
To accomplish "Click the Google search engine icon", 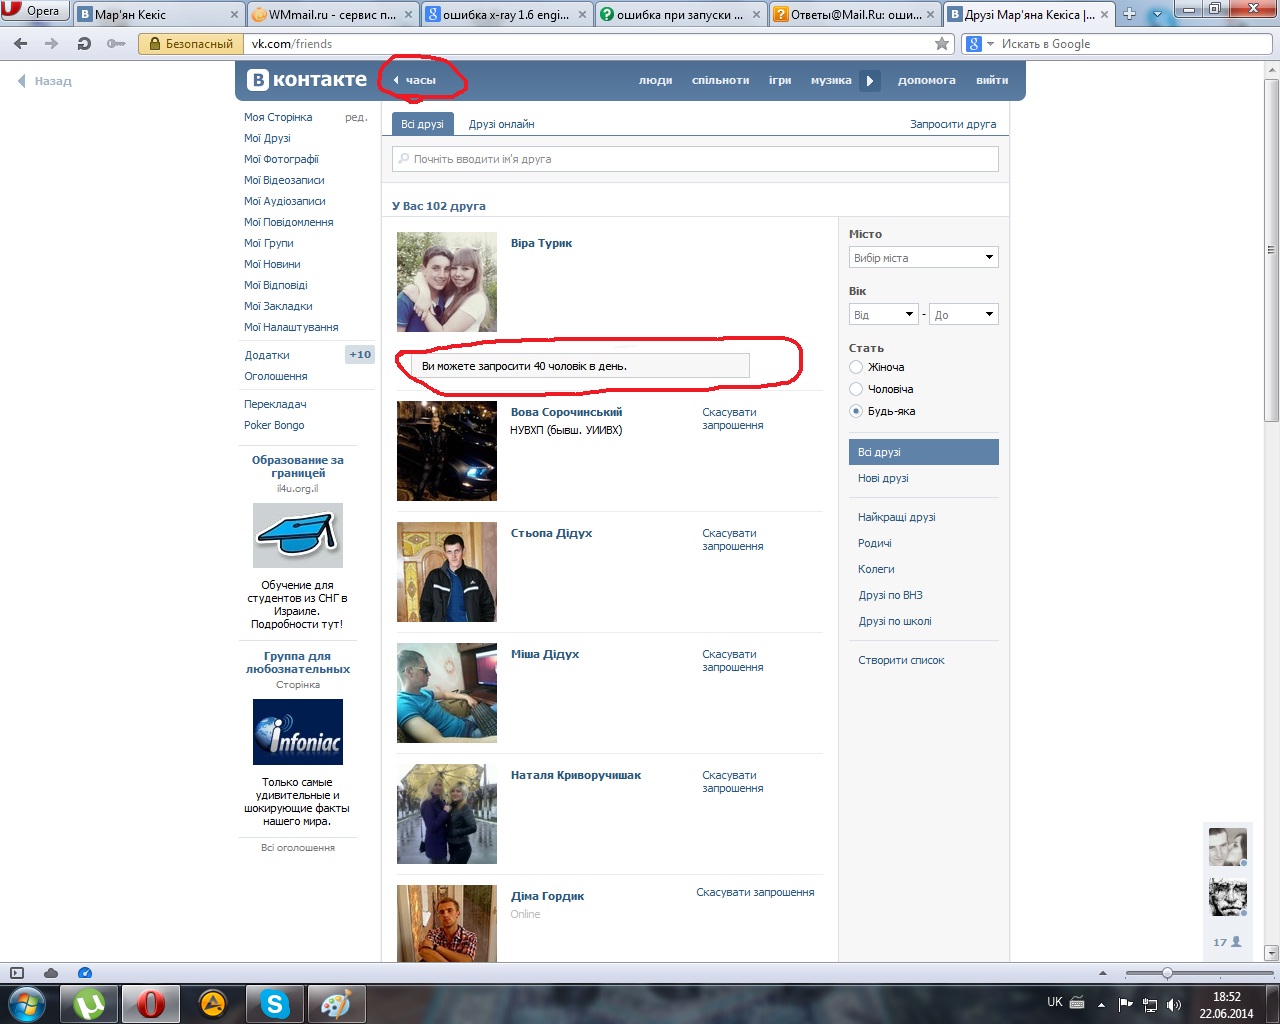I will 974,44.
